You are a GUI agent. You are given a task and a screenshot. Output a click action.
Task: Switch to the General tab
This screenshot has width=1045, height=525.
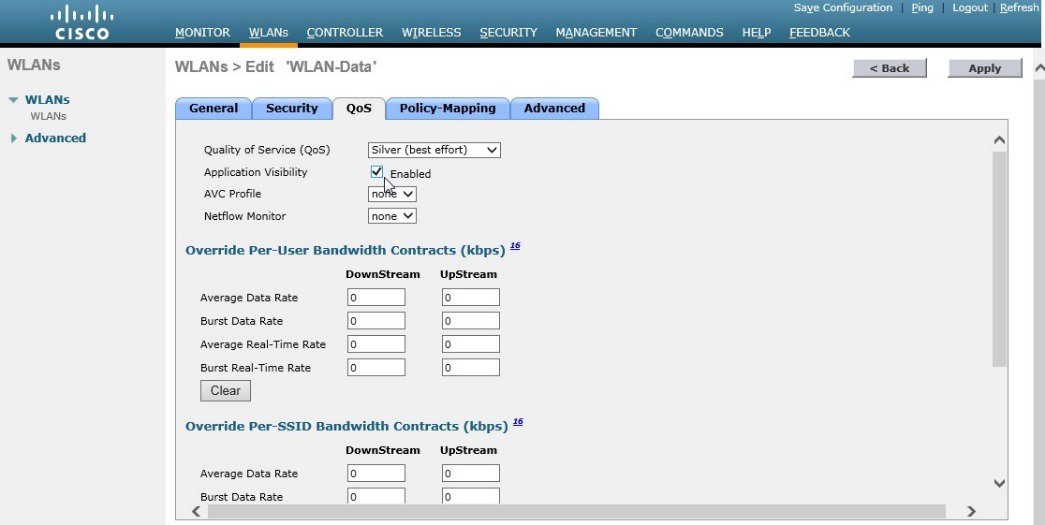coord(213,108)
